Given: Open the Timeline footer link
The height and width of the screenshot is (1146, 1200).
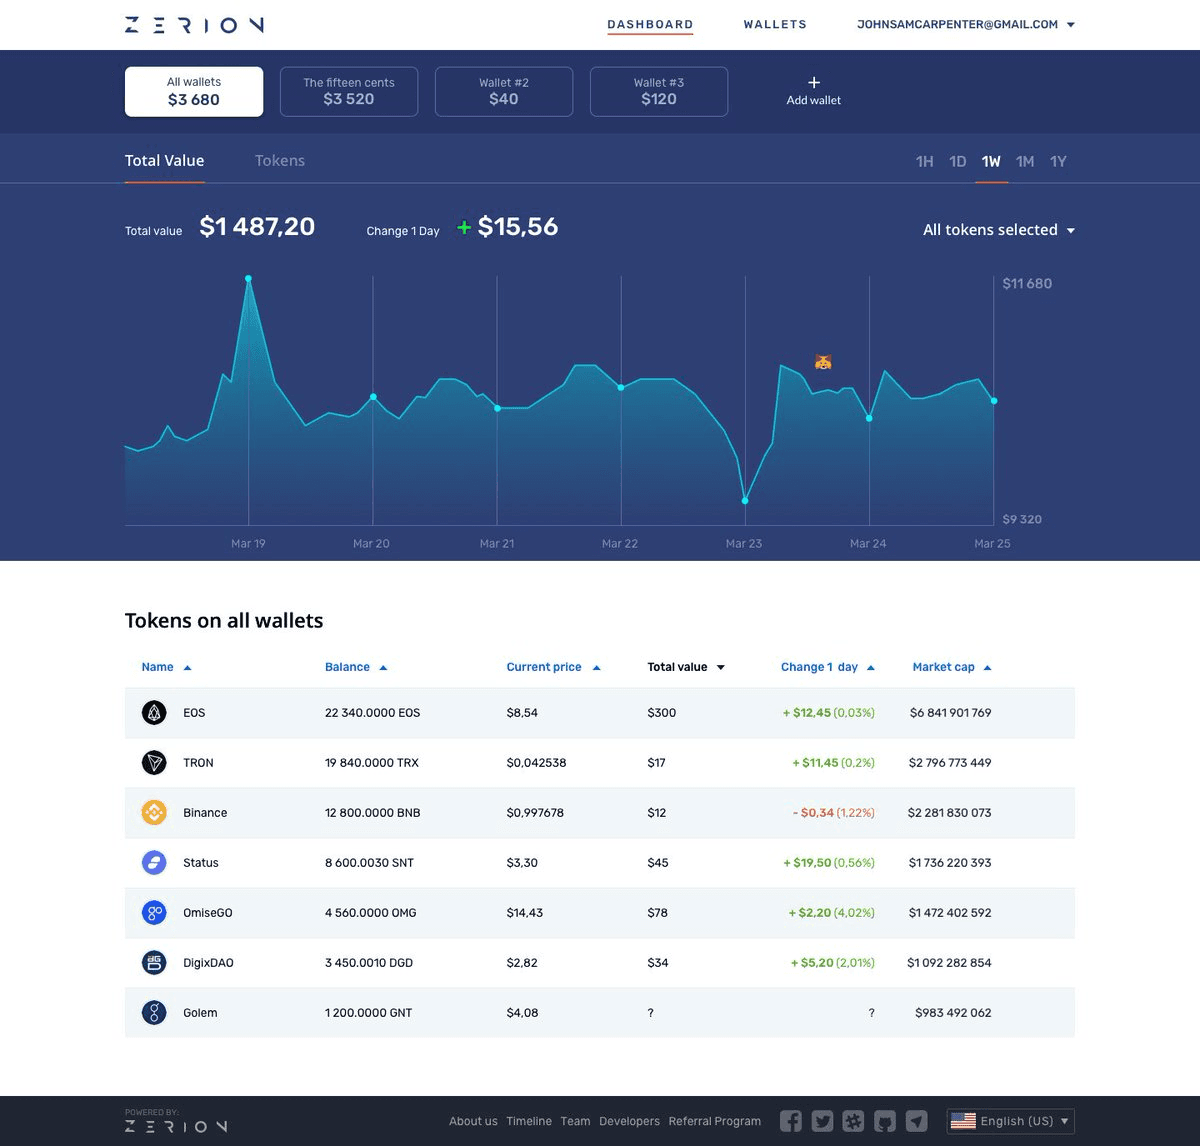Looking at the screenshot, I should point(529,1121).
